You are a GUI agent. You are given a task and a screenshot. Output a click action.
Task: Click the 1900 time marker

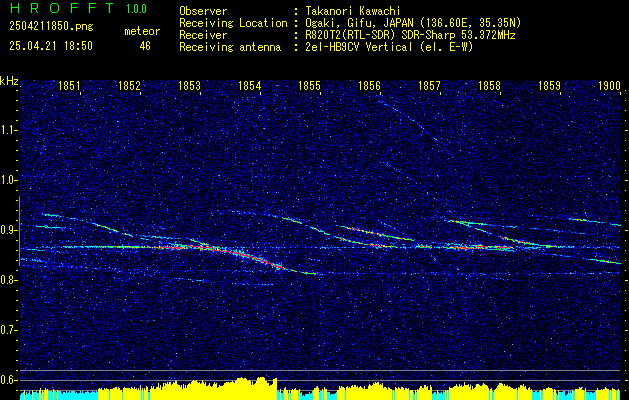610,86
